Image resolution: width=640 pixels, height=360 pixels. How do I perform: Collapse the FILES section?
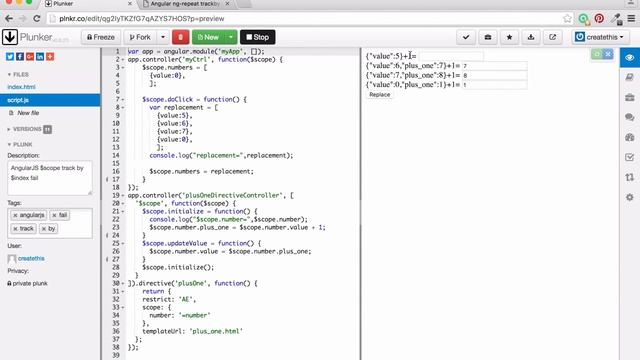click(18, 75)
